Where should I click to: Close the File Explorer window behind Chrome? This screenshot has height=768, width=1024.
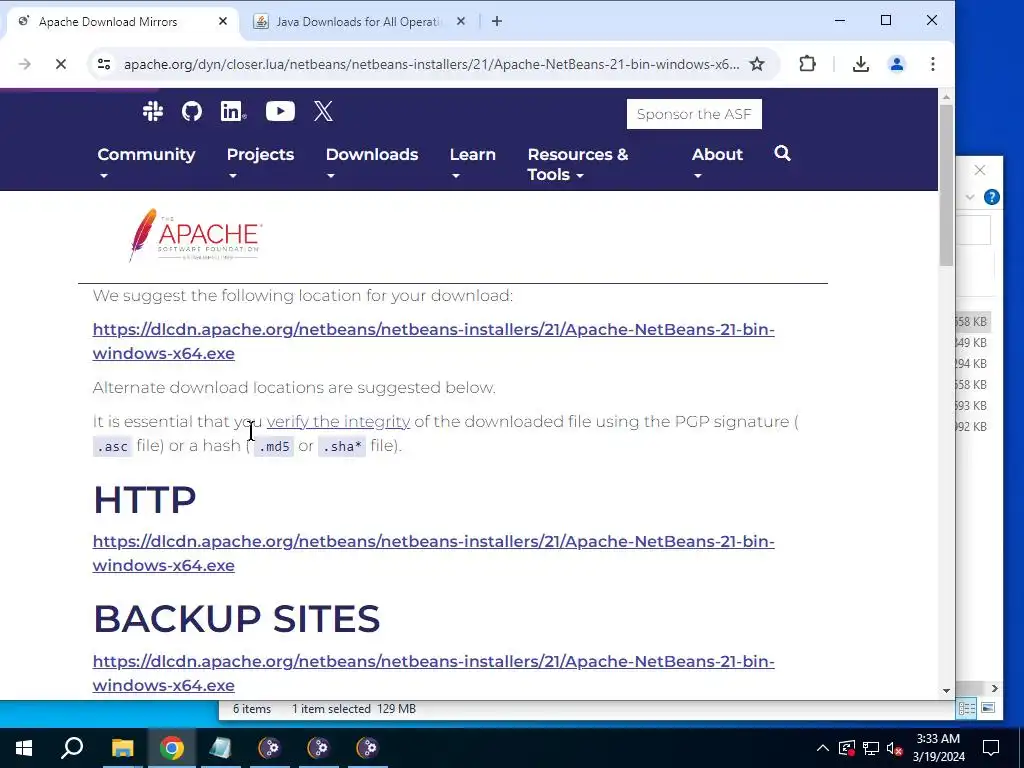(980, 170)
